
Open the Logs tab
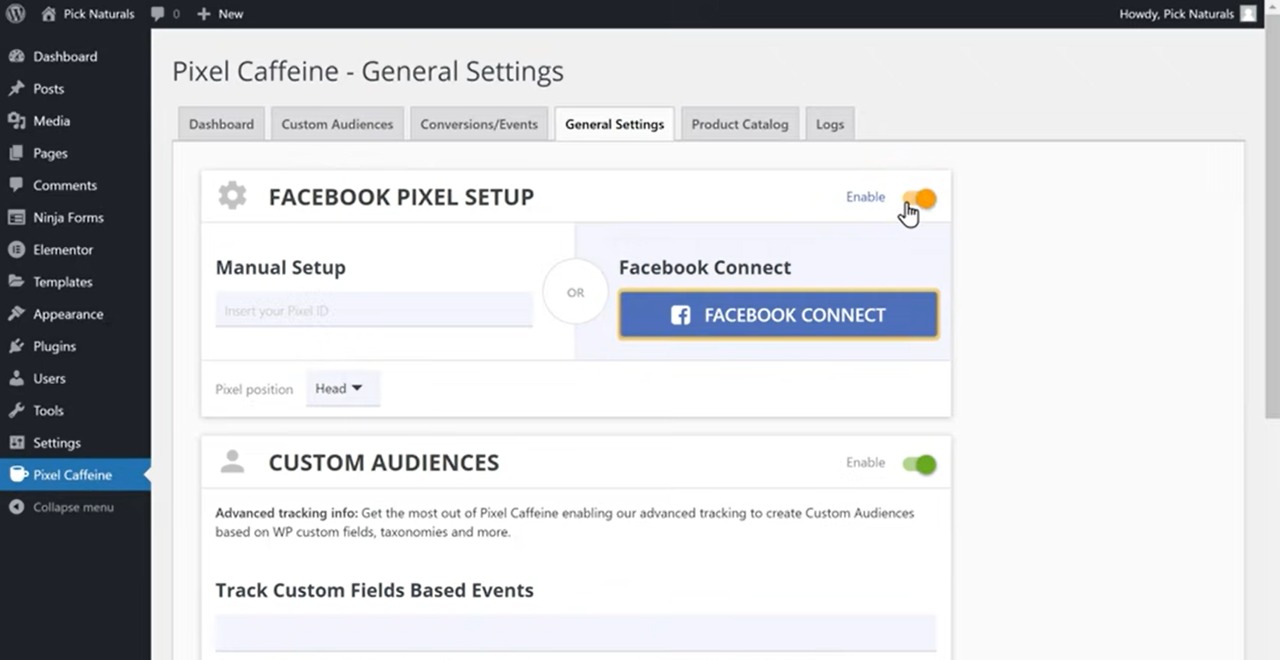click(830, 124)
